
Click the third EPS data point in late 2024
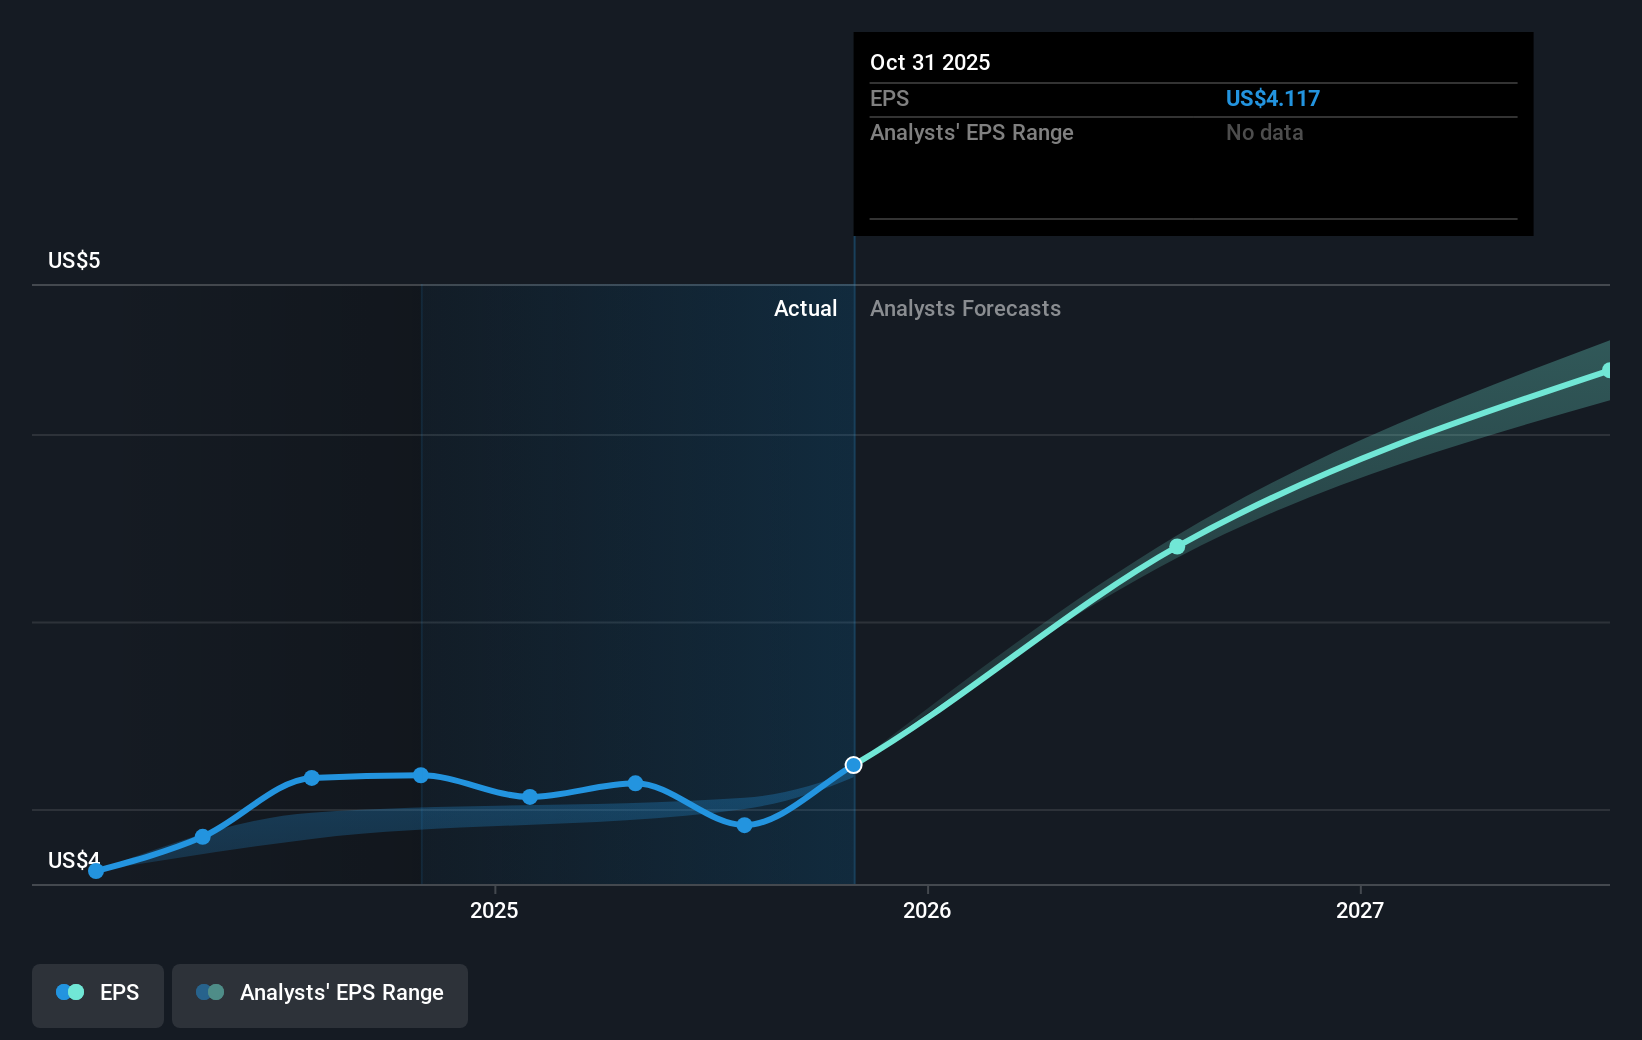312,778
